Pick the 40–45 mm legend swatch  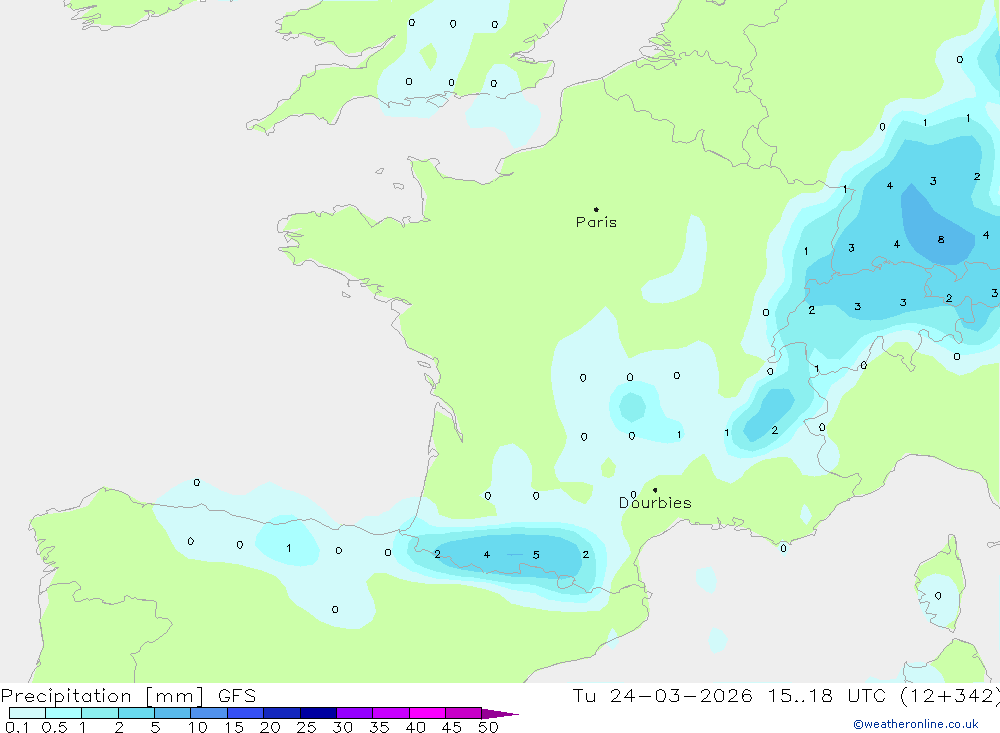(x=427, y=713)
